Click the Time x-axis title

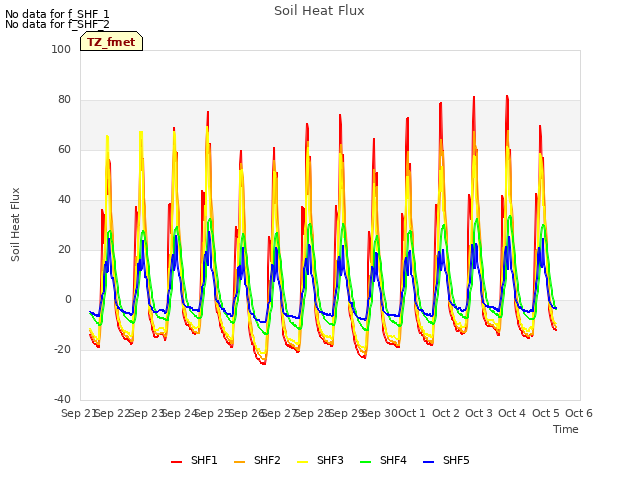566,429
